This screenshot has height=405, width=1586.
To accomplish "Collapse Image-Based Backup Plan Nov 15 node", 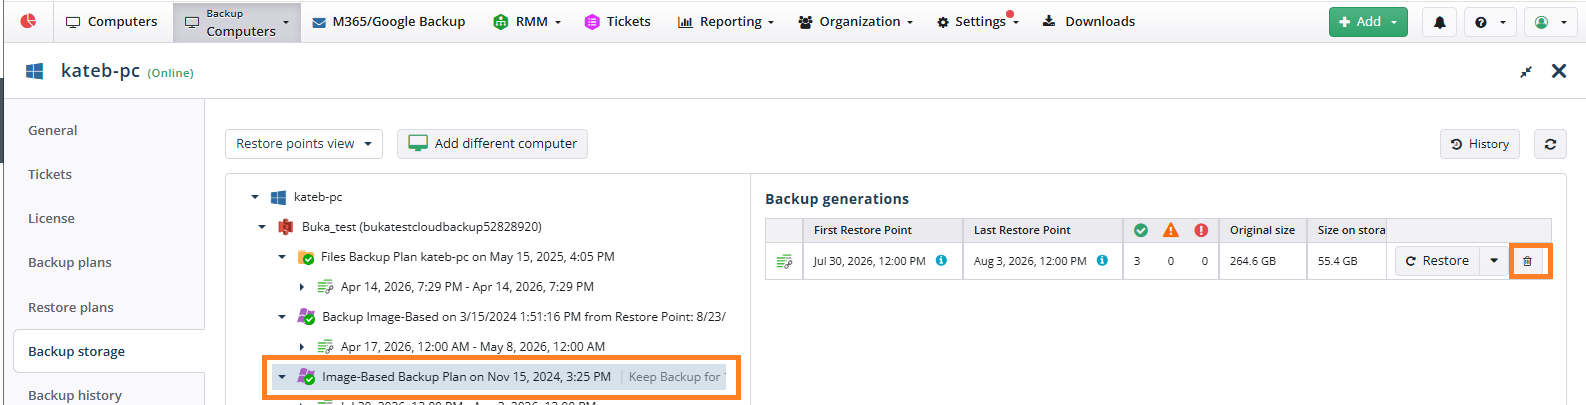I will pyautogui.click(x=282, y=377).
